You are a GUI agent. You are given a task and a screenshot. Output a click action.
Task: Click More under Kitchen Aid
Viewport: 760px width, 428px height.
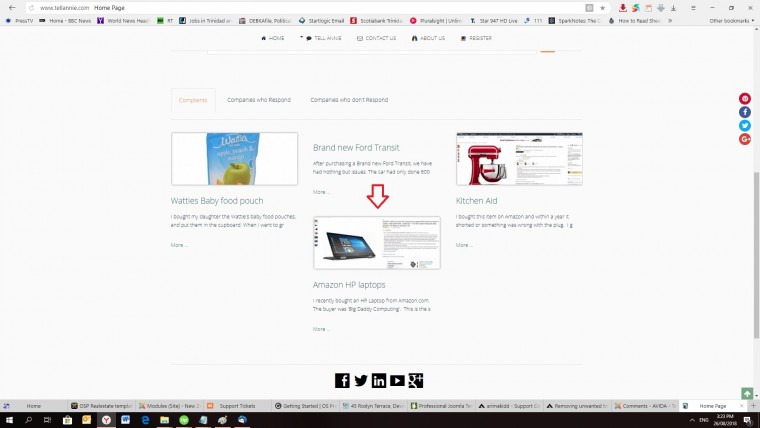(464, 245)
